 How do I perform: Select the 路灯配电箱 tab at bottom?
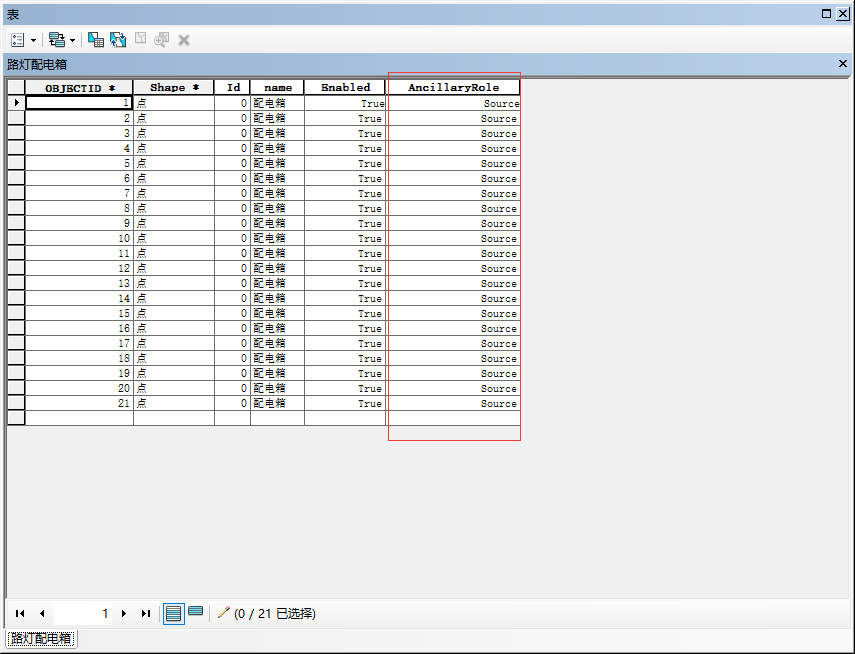41,639
